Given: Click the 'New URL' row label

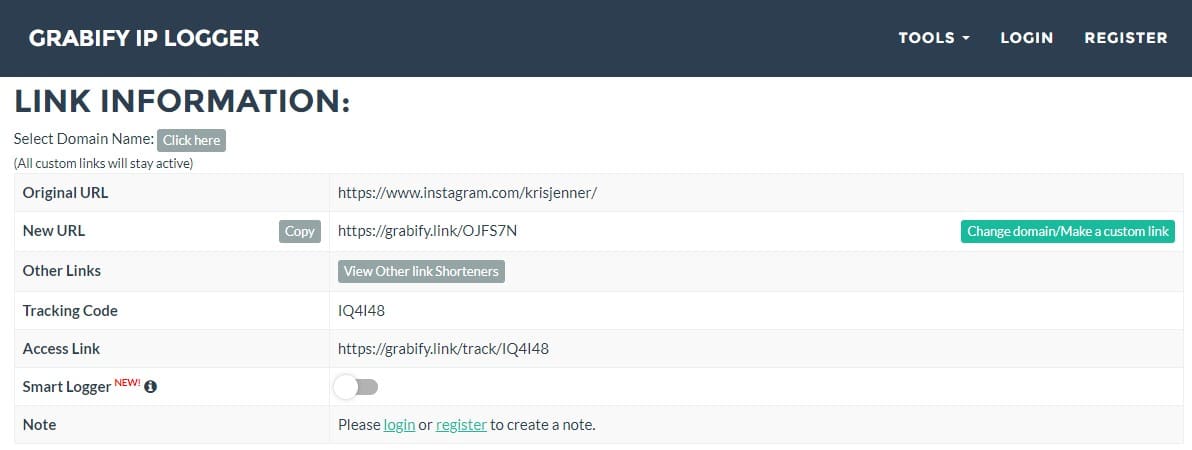Looking at the screenshot, I should [x=54, y=231].
